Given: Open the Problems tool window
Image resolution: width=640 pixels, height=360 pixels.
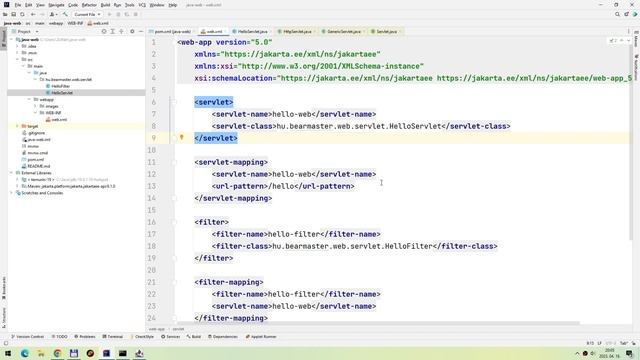Looking at the screenshot, I should (x=84, y=337).
